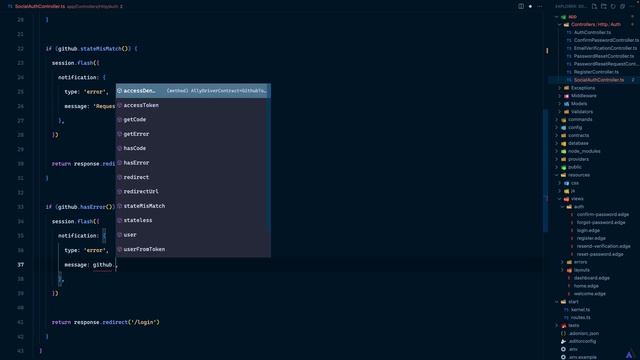Click the stateMisMatch() call on line 22

point(104,49)
